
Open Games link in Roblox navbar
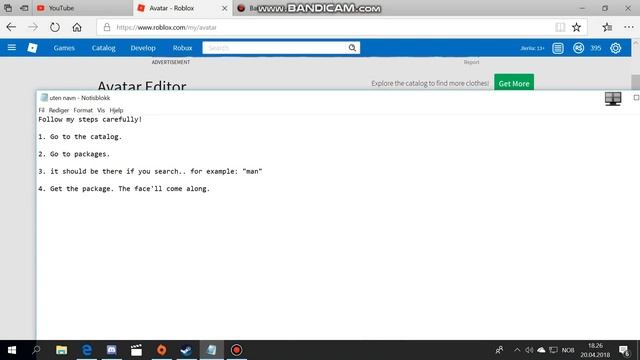tap(64, 48)
